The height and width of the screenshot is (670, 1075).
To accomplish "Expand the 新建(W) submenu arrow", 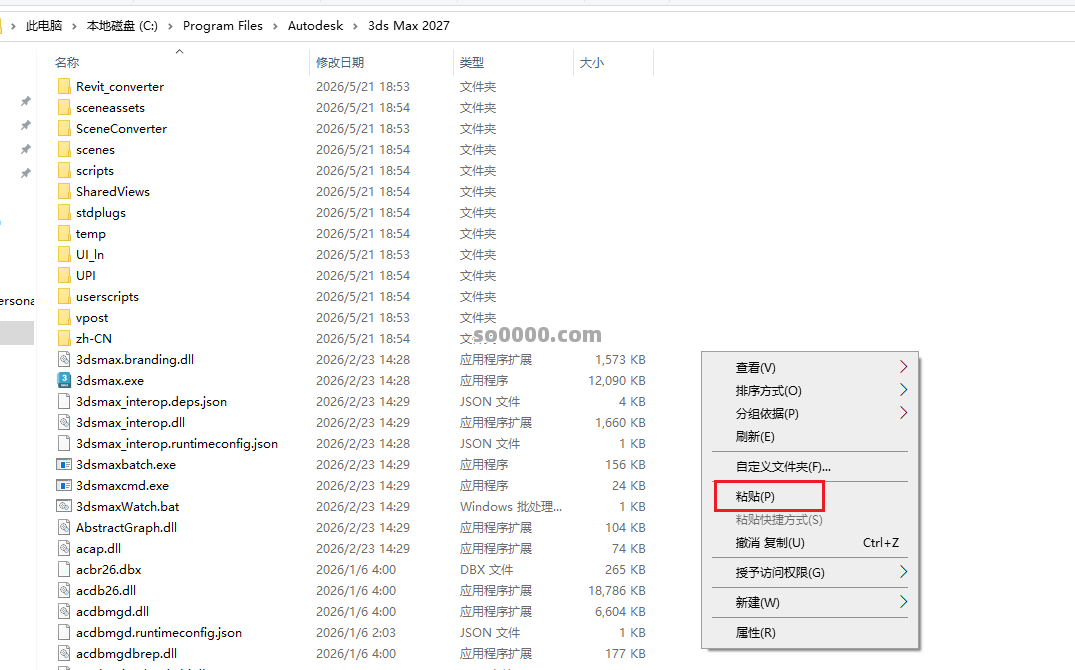I will click(903, 602).
